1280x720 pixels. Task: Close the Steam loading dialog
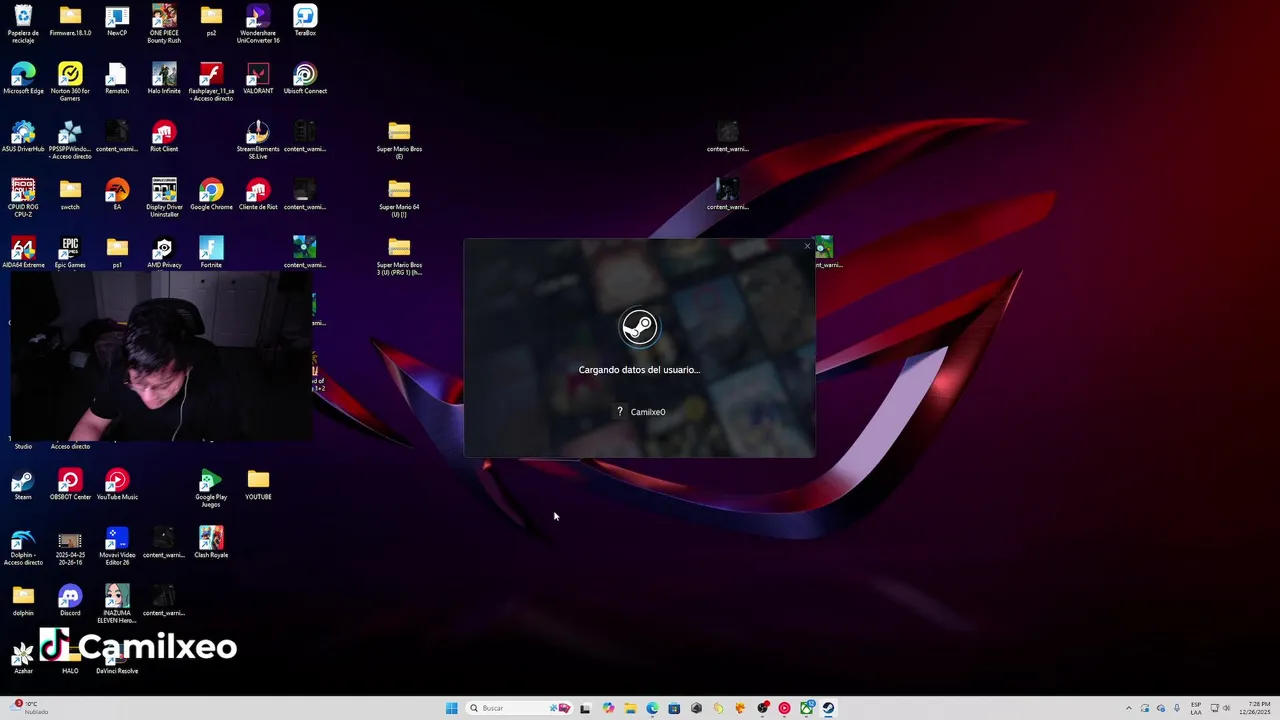[x=807, y=246]
